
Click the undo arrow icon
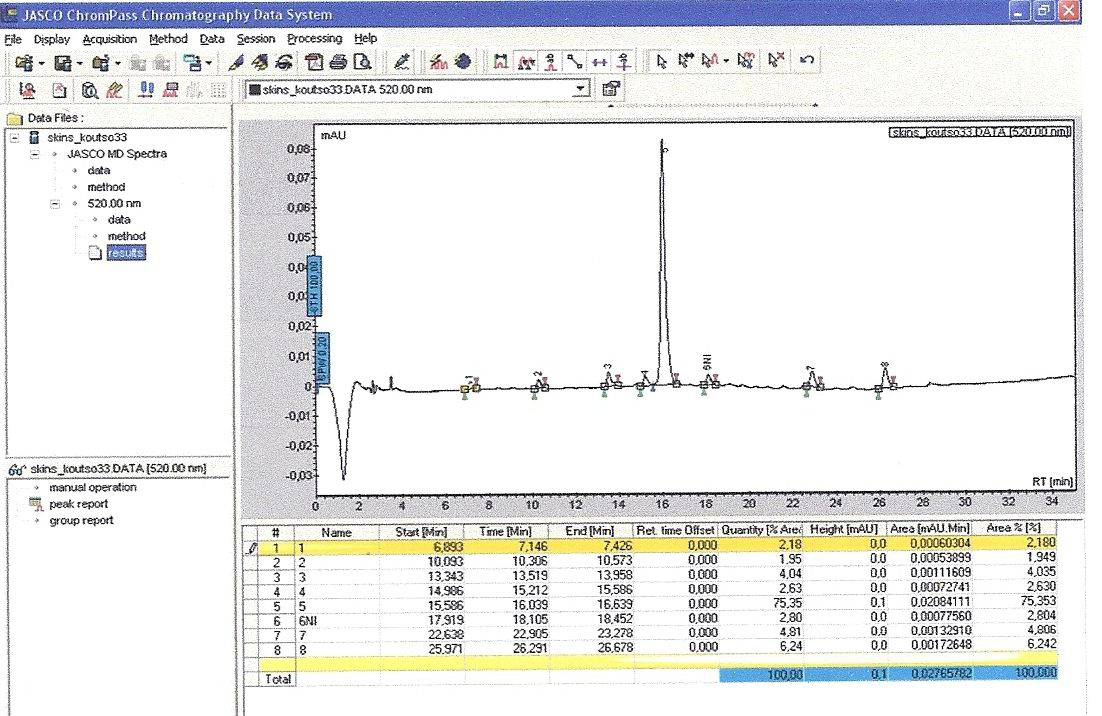pos(807,60)
